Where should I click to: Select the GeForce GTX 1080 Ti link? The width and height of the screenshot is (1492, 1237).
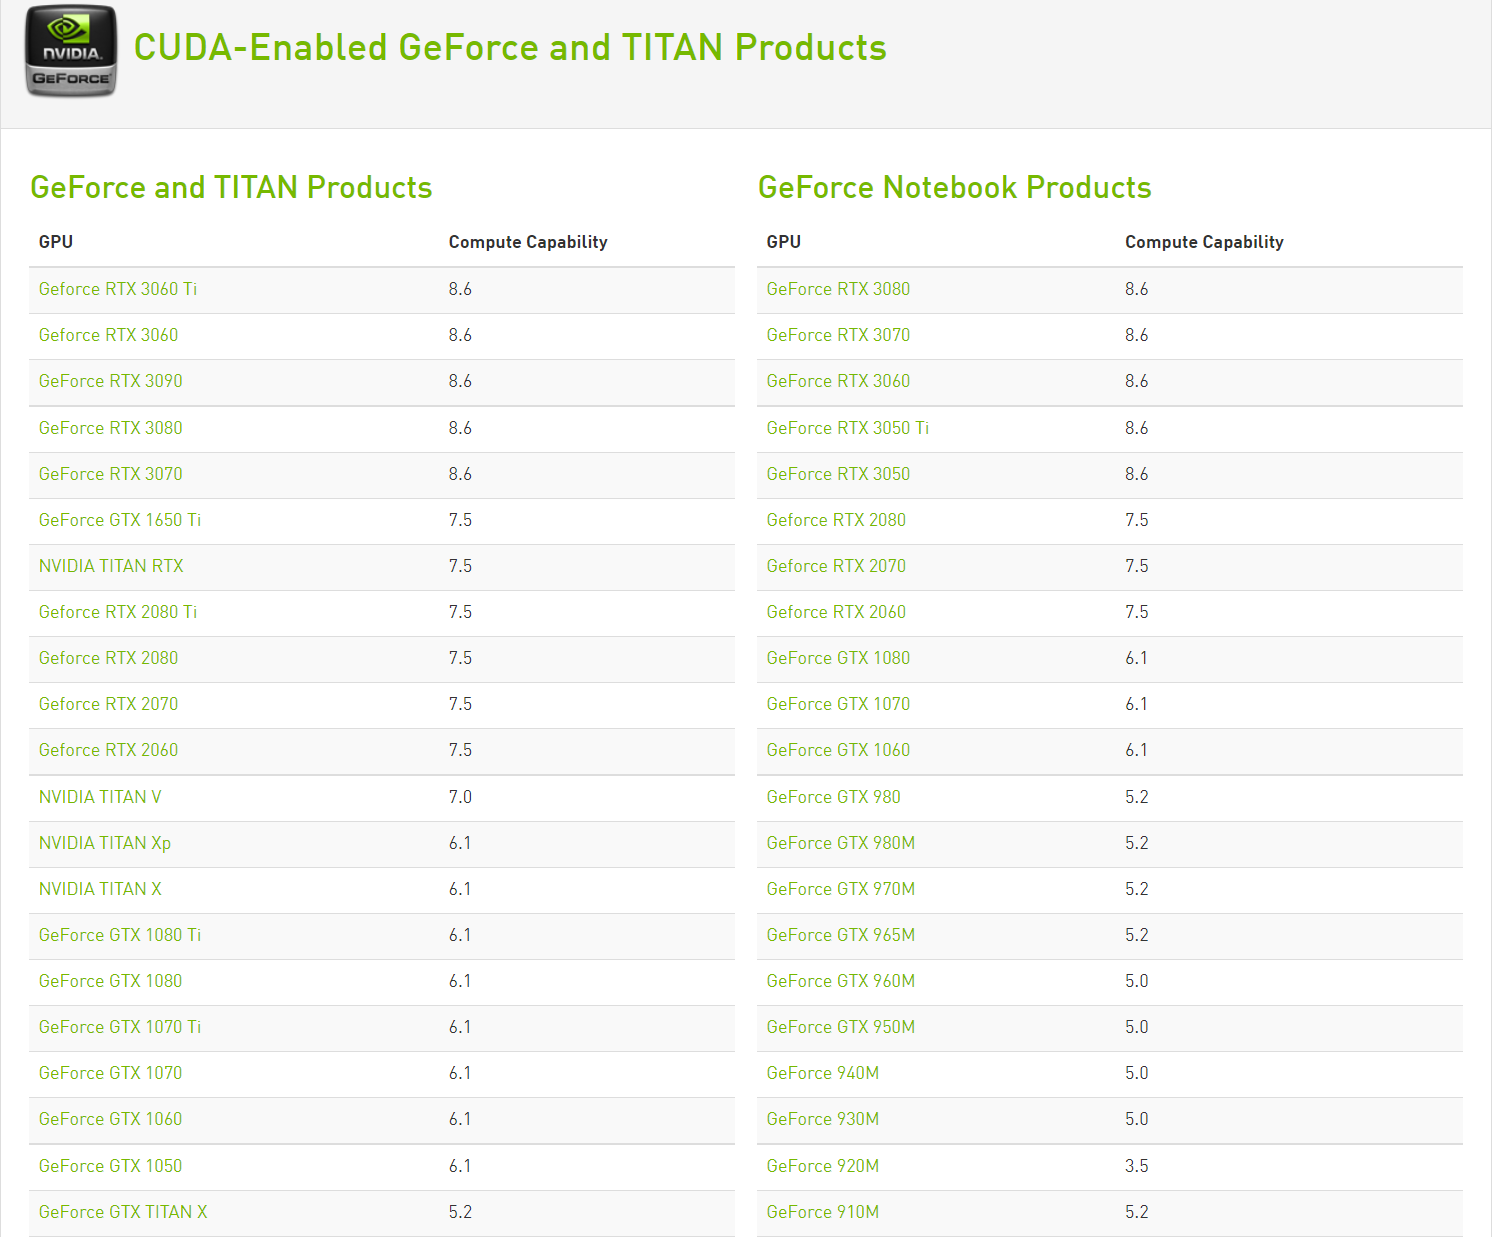click(120, 935)
